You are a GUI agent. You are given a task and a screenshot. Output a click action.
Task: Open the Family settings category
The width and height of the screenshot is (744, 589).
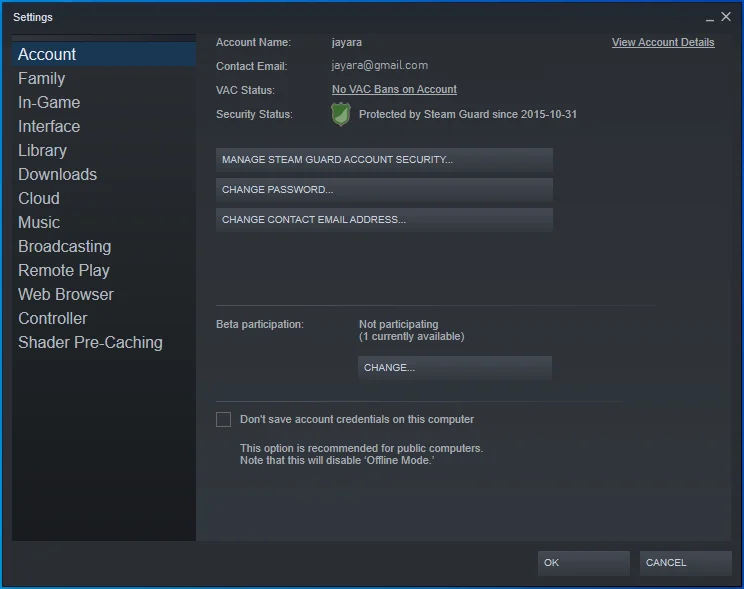click(x=104, y=78)
